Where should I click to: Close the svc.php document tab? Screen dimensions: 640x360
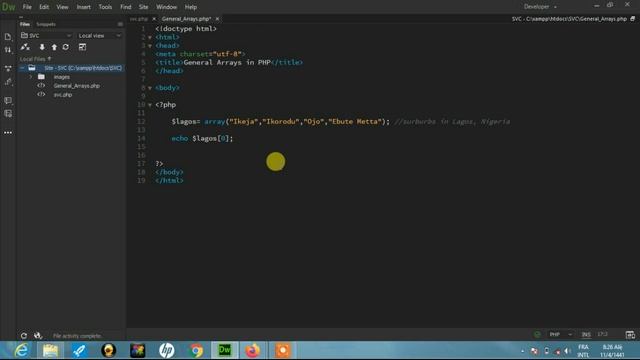click(154, 19)
